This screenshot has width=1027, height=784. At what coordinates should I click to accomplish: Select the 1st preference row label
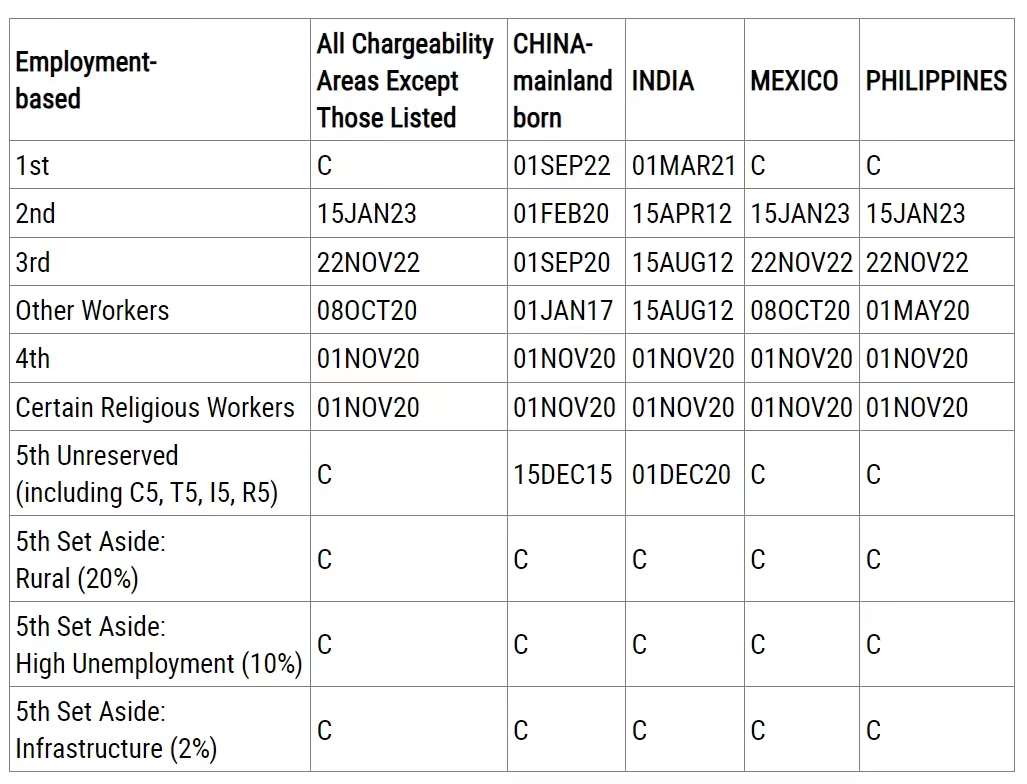point(32,165)
